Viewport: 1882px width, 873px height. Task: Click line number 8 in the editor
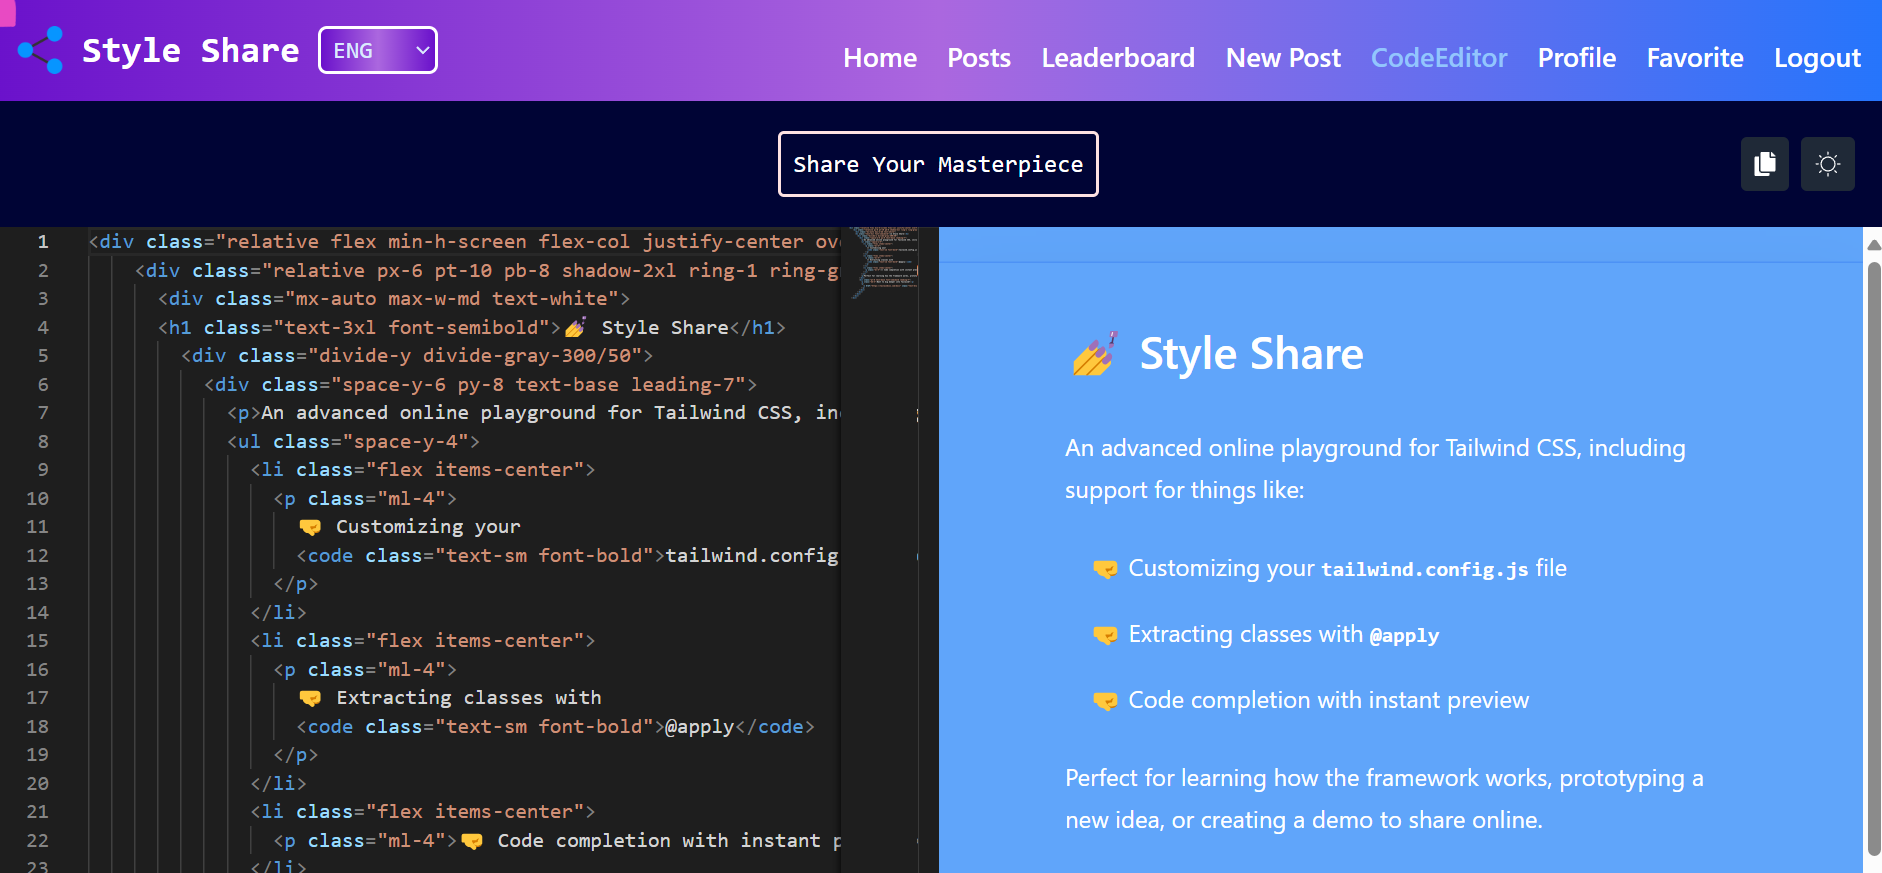tap(43, 441)
